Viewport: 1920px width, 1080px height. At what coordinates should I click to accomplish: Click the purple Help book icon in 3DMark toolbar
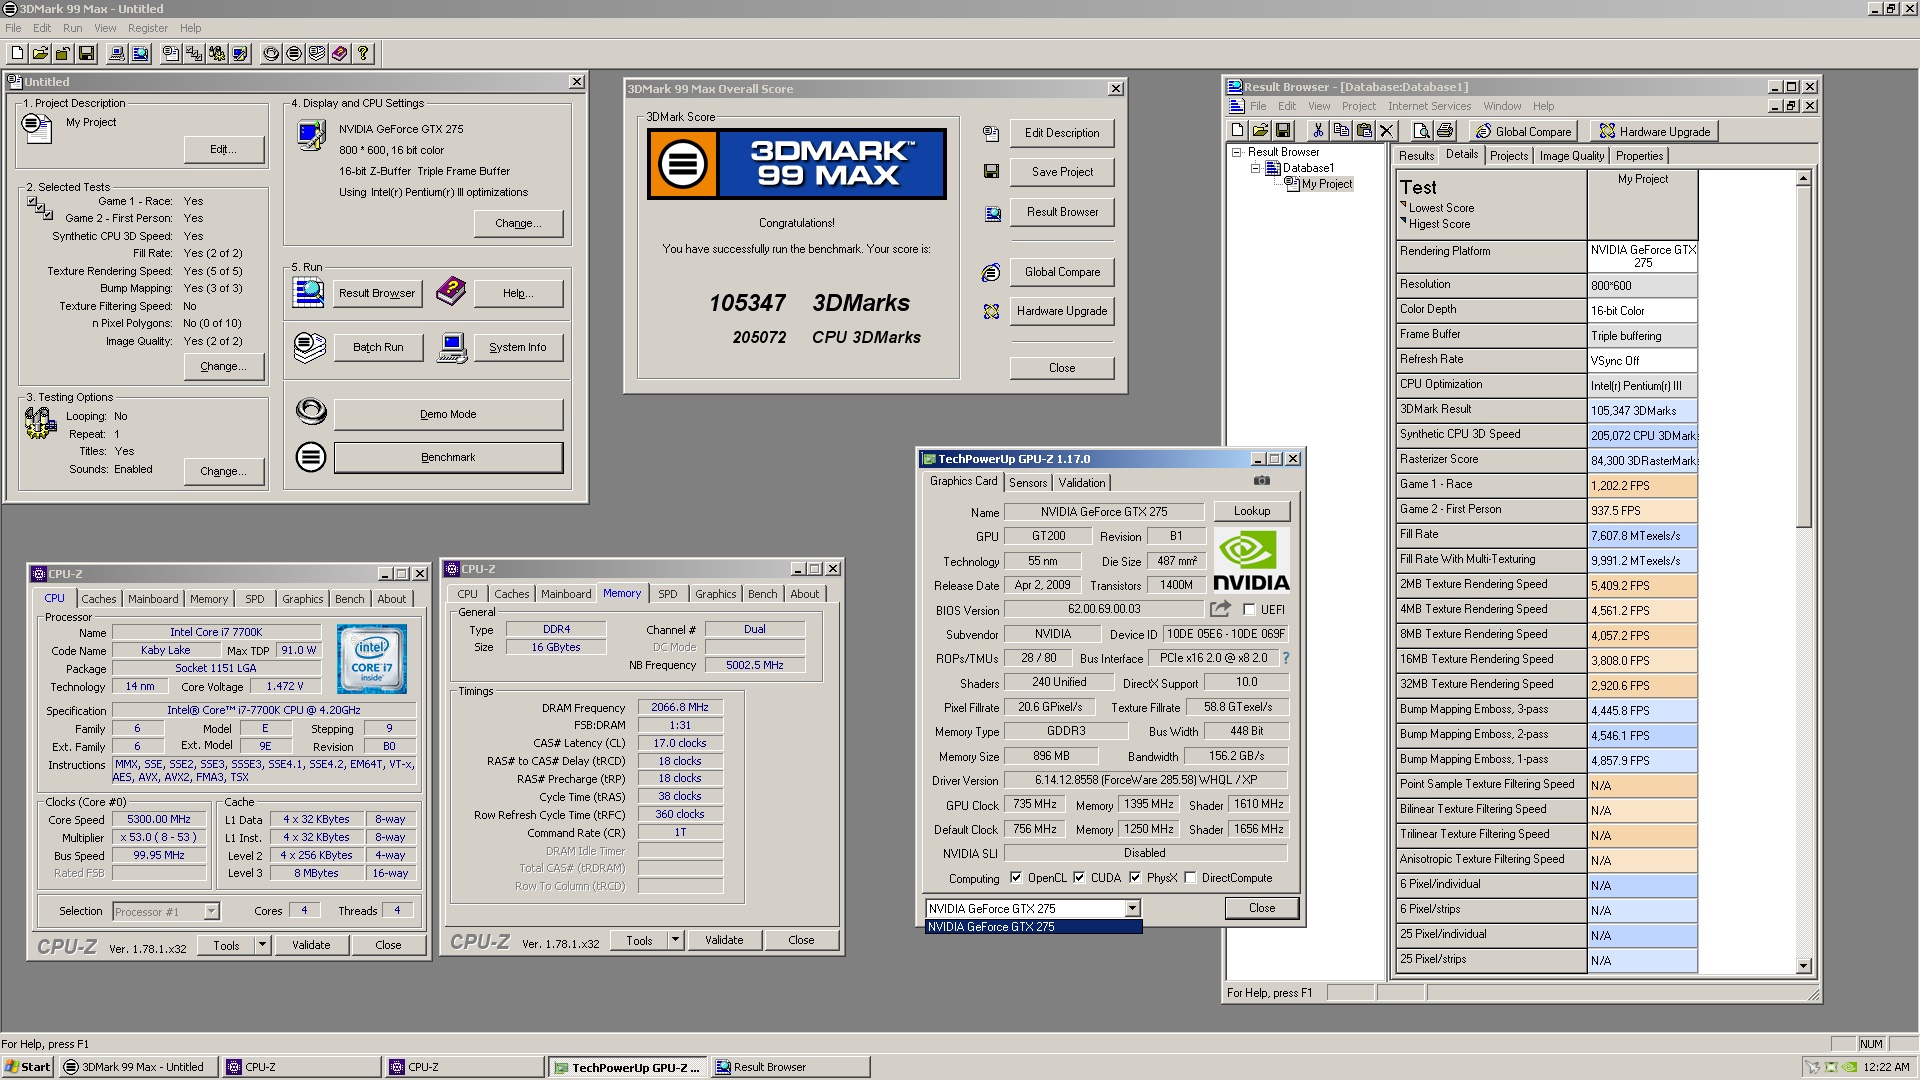(x=340, y=53)
